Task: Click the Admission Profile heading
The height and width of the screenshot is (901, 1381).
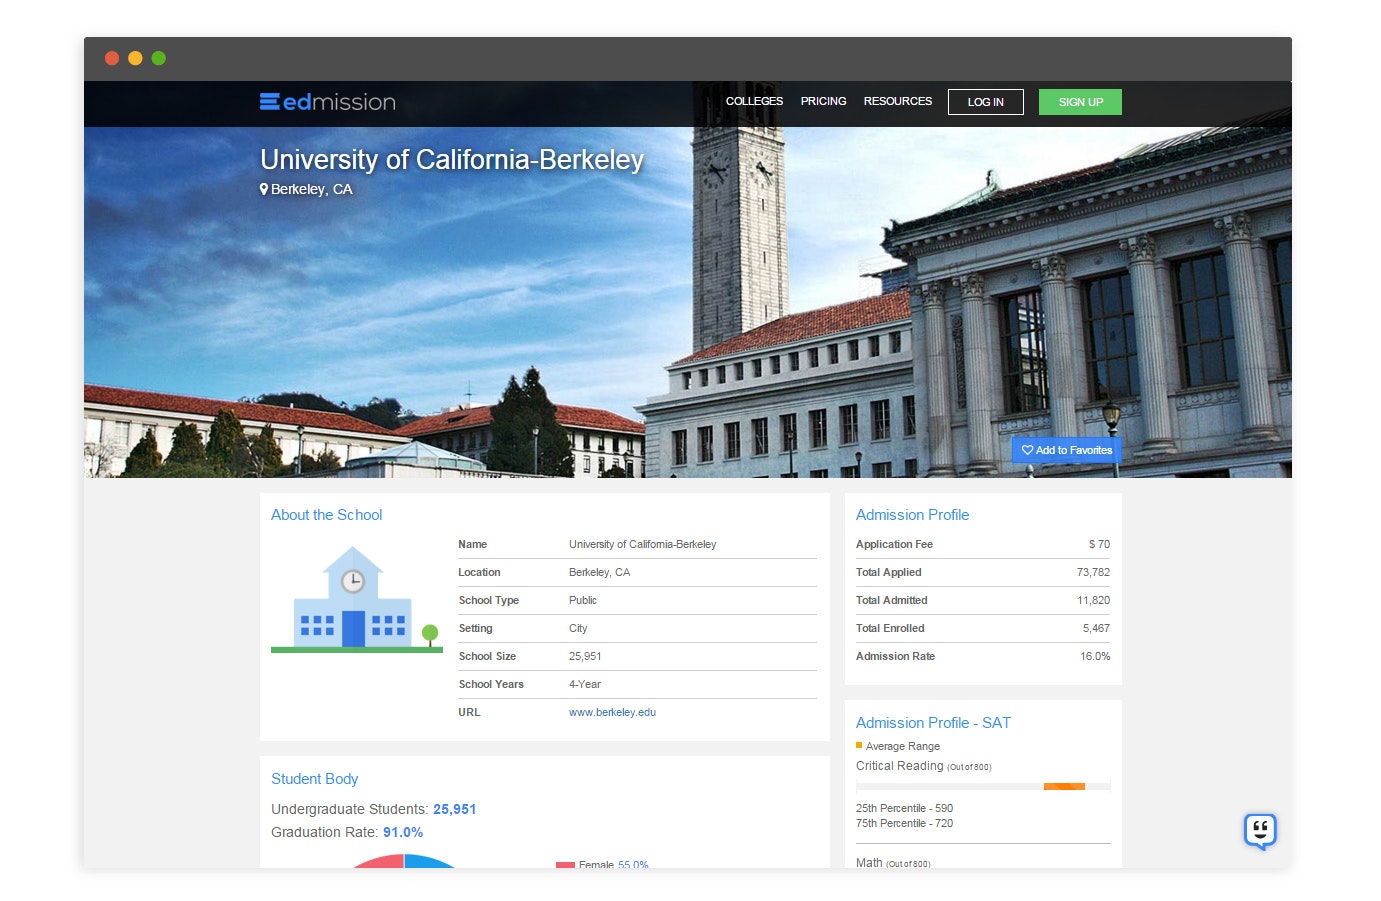Action: pos(912,515)
